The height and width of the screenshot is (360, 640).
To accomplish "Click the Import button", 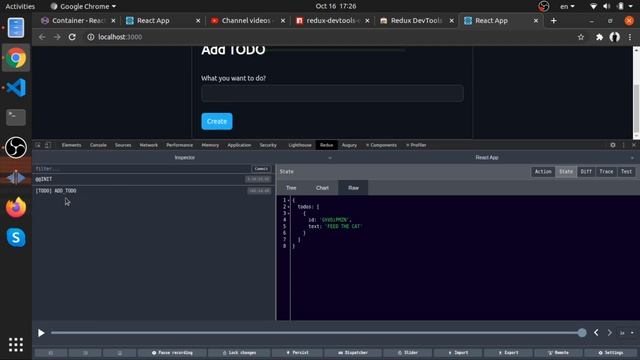I will point(458,353).
